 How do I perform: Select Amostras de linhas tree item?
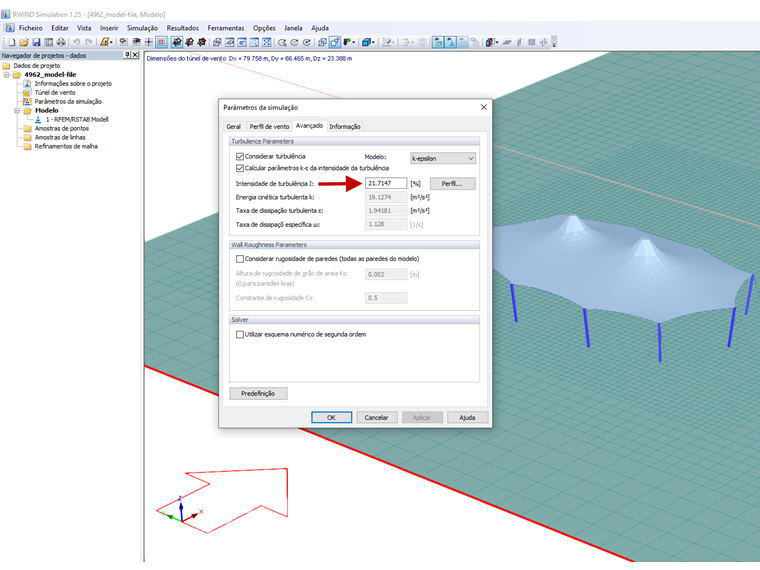coord(60,137)
